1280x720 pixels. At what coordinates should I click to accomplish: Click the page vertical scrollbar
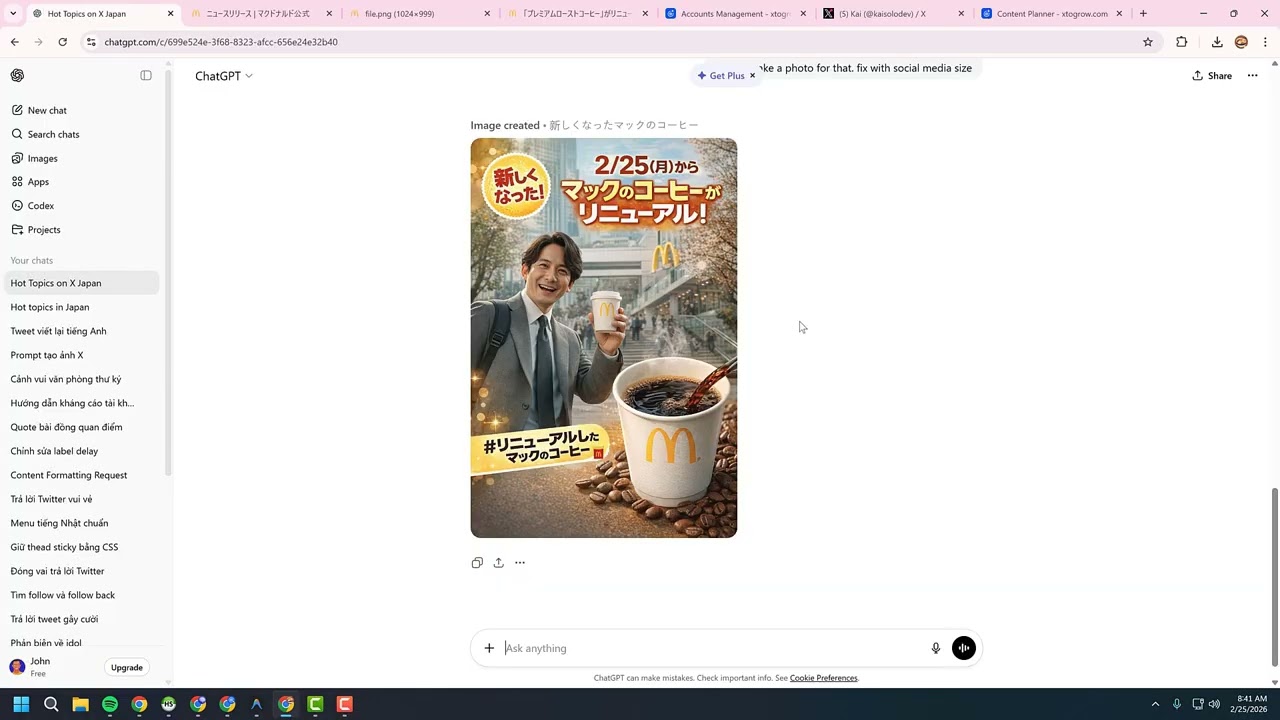click(x=1274, y=578)
